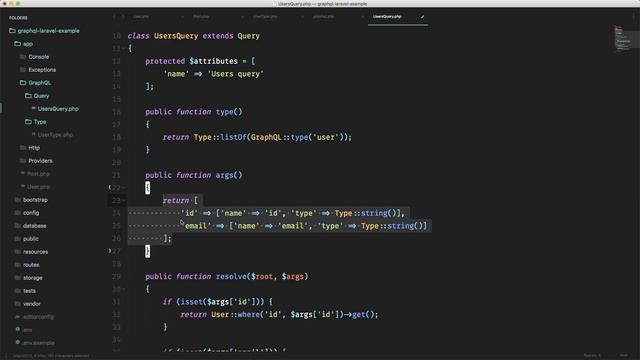640x360 pixels.
Task: Click the GraphQL folder icon
Action: coord(23,83)
